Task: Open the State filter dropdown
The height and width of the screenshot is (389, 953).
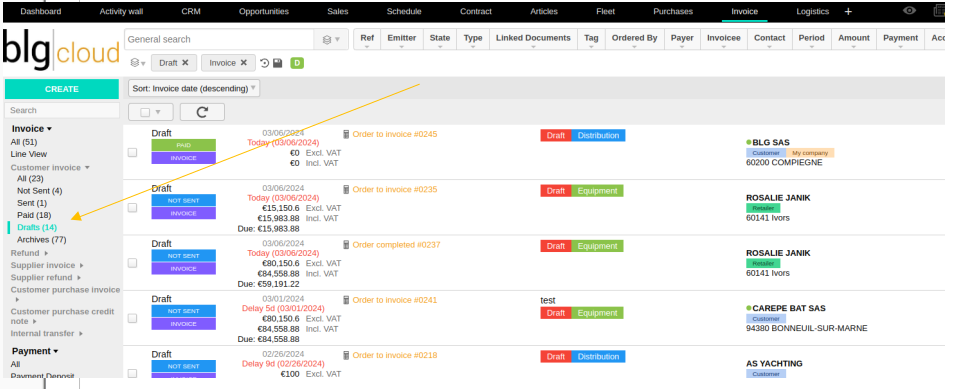Action: (x=440, y=40)
